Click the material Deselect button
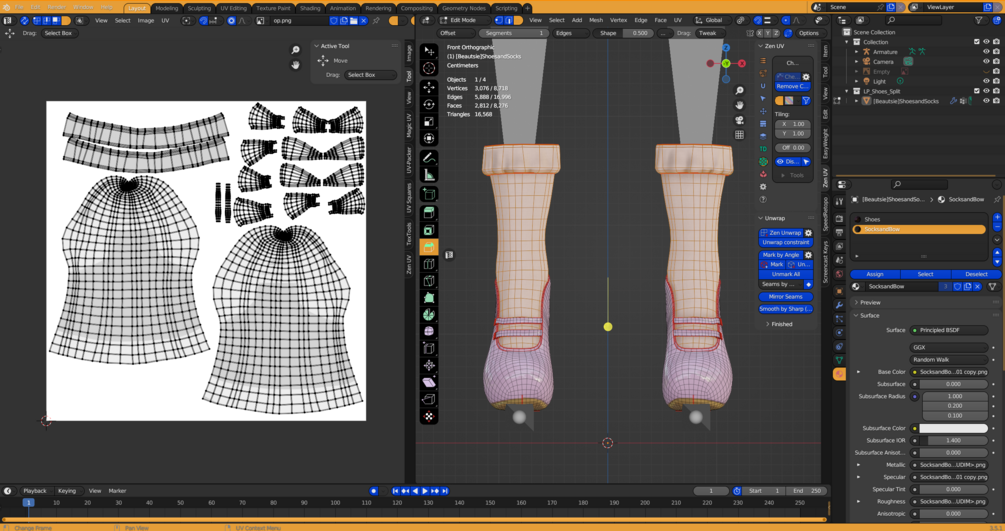1005x531 pixels. (x=976, y=274)
